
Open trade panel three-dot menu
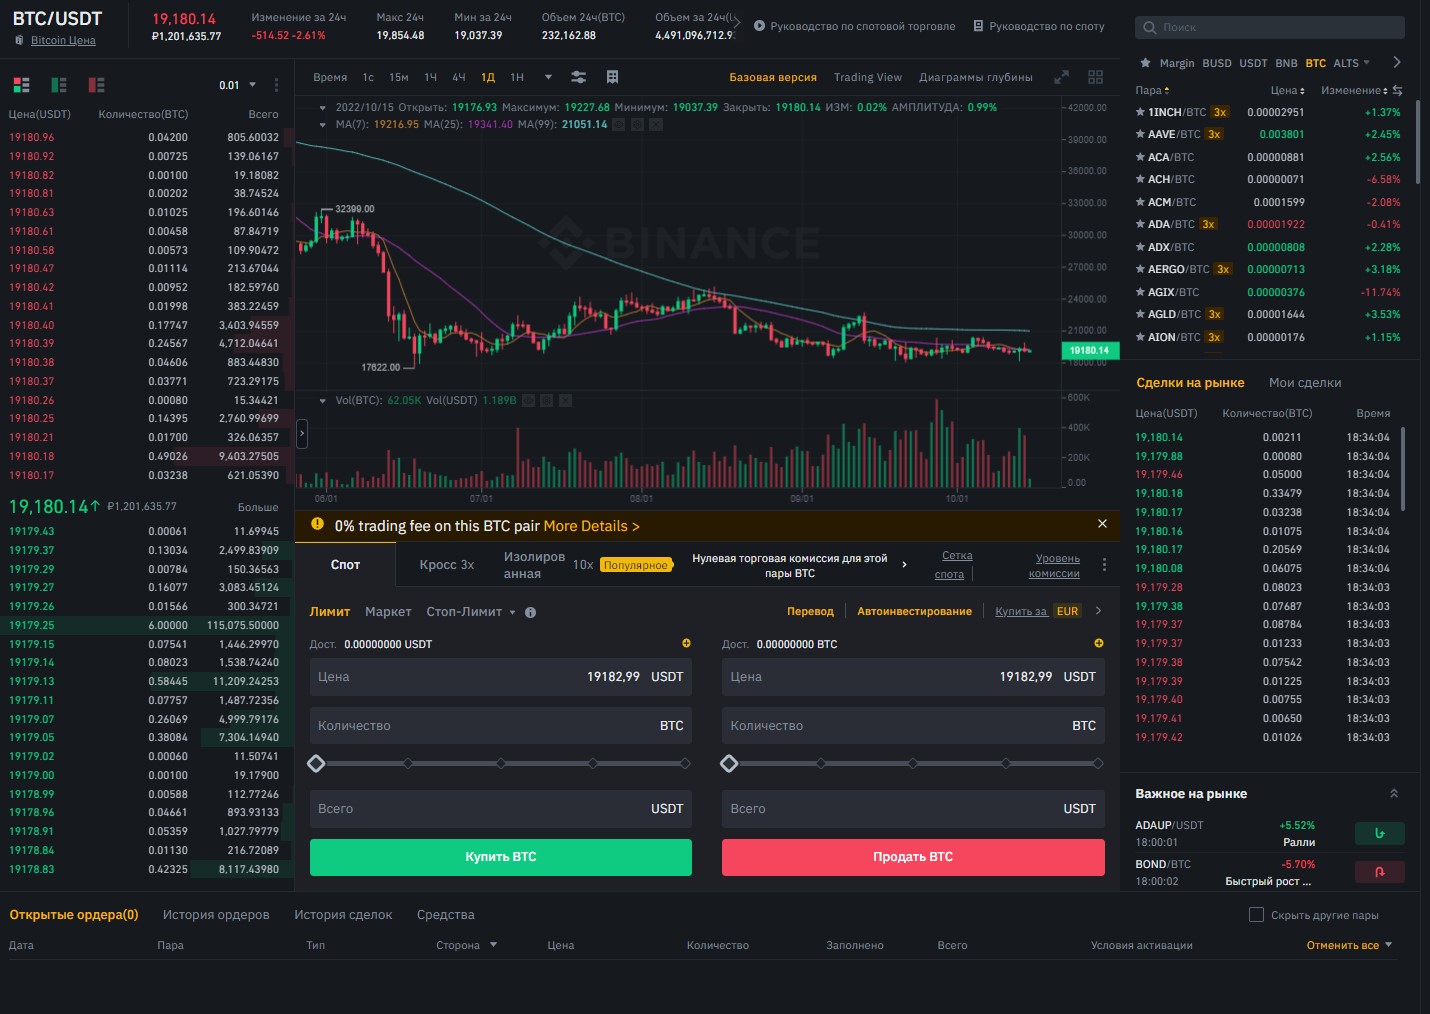(1104, 565)
